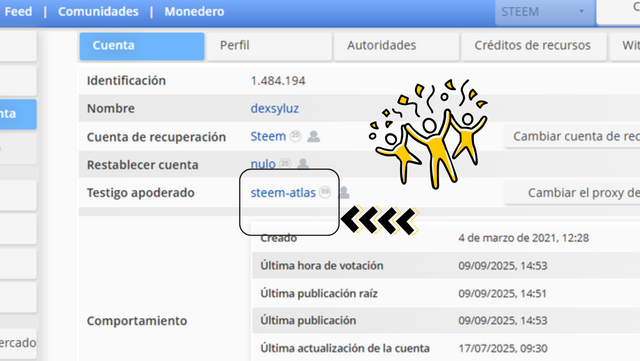Viewport: 640px width, 361px height.
Task: Open the Steem recovery account link
Action: 268,136
